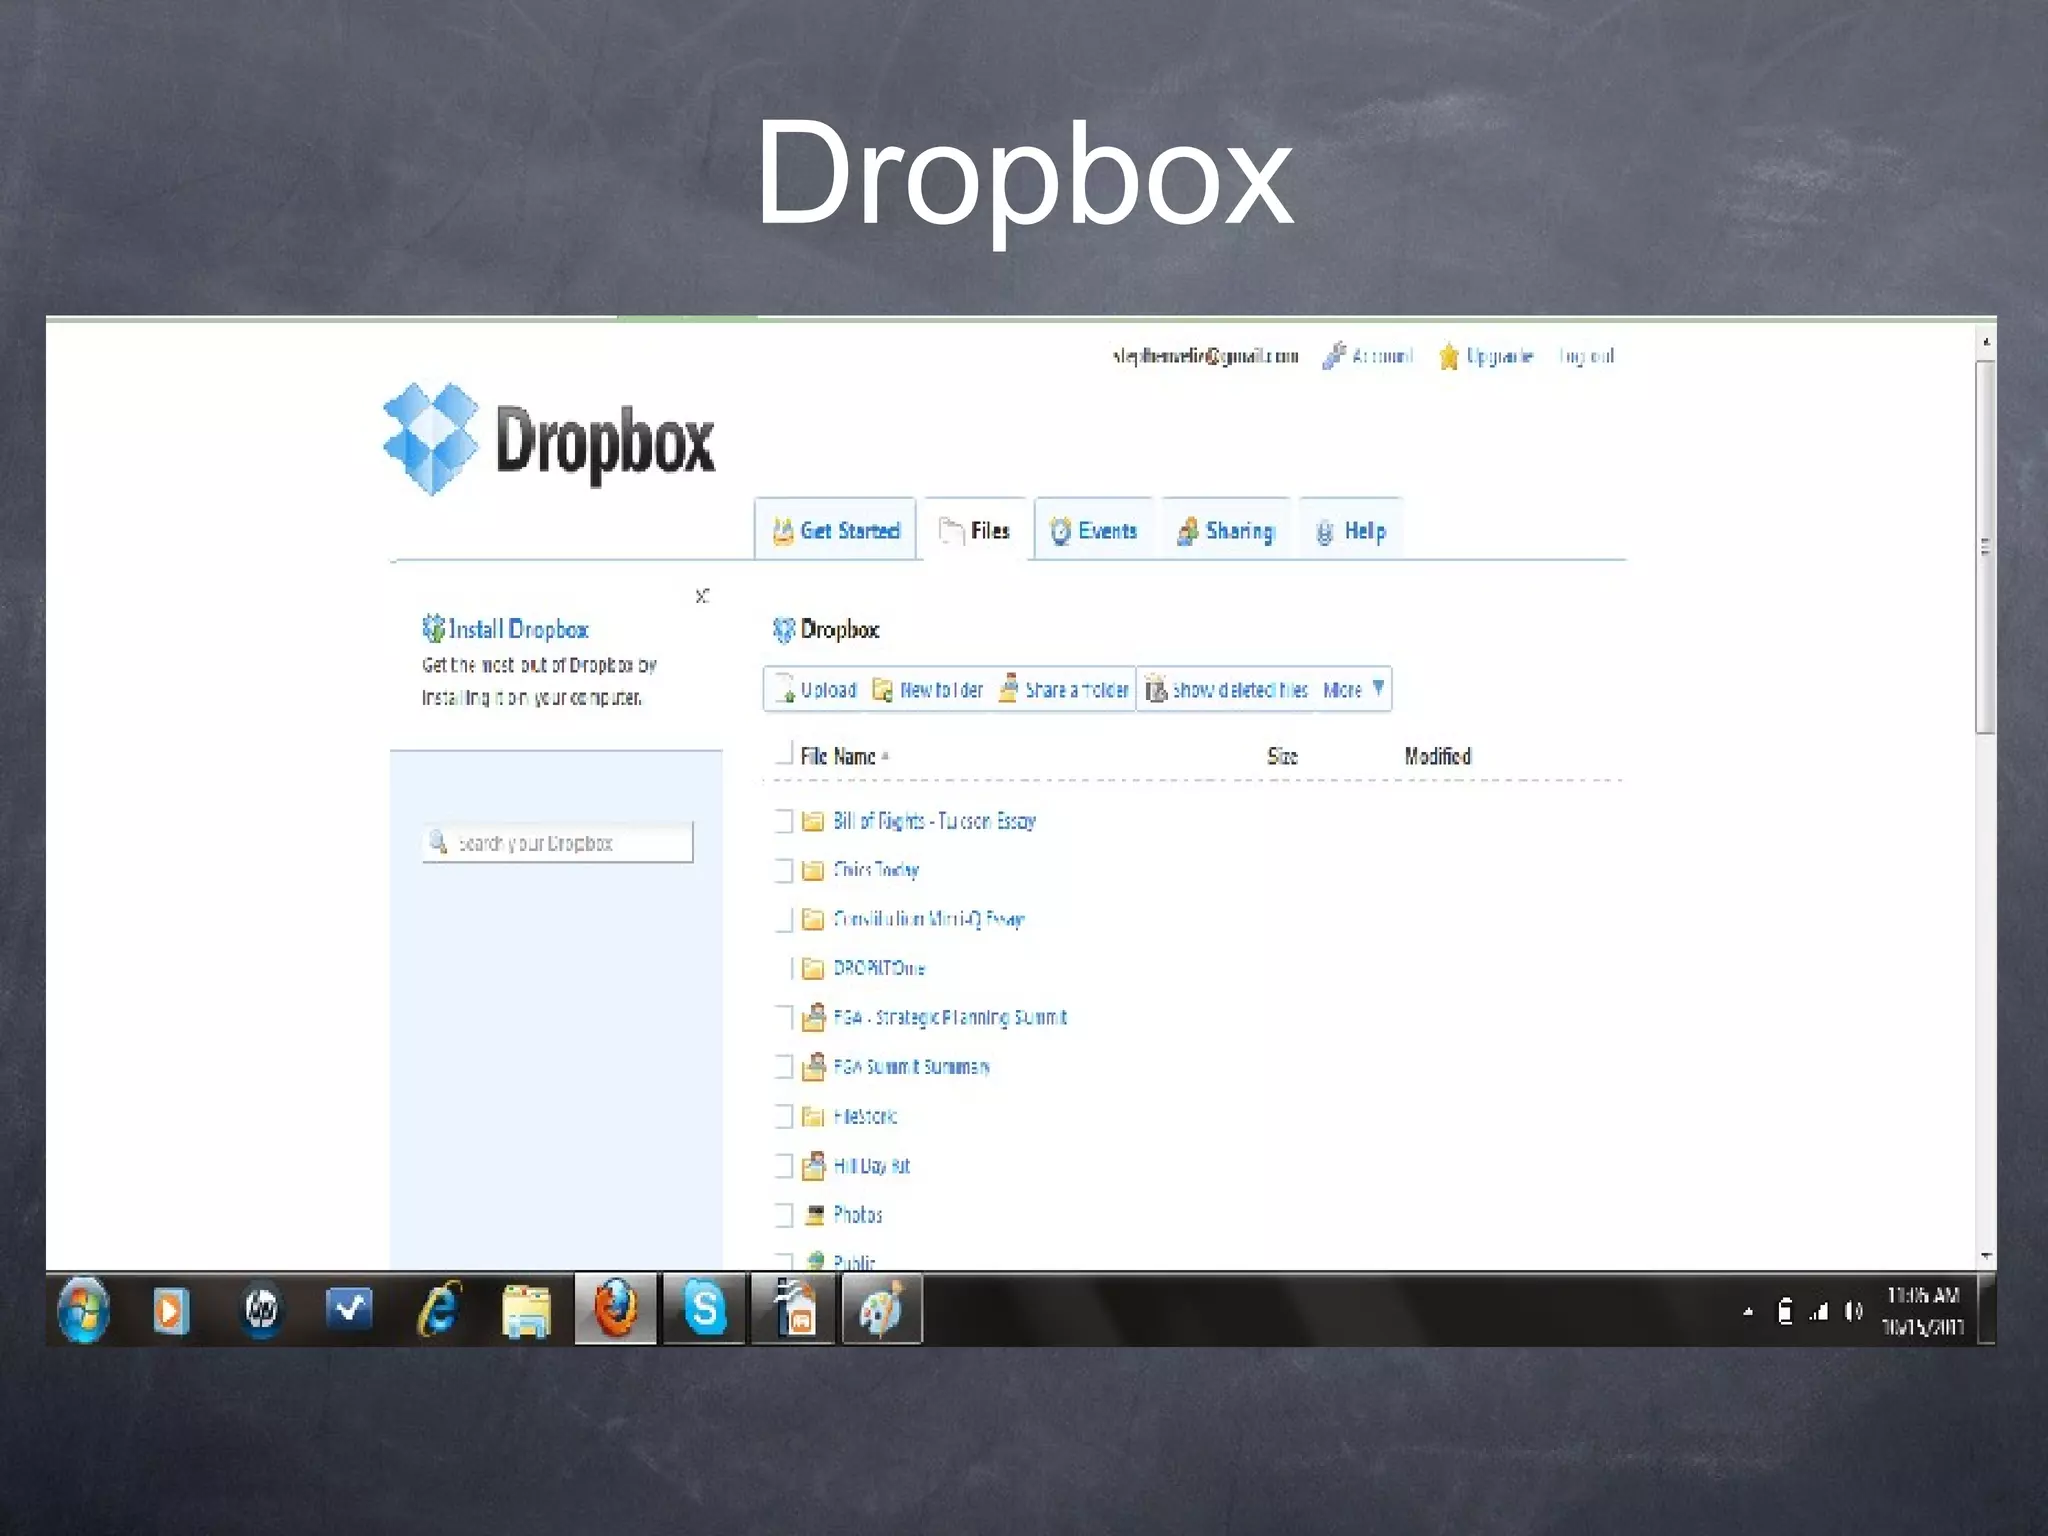Launch Internet Explorer from taskbar
The width and height of the screenshot is (2048, 1536).
439,1308
